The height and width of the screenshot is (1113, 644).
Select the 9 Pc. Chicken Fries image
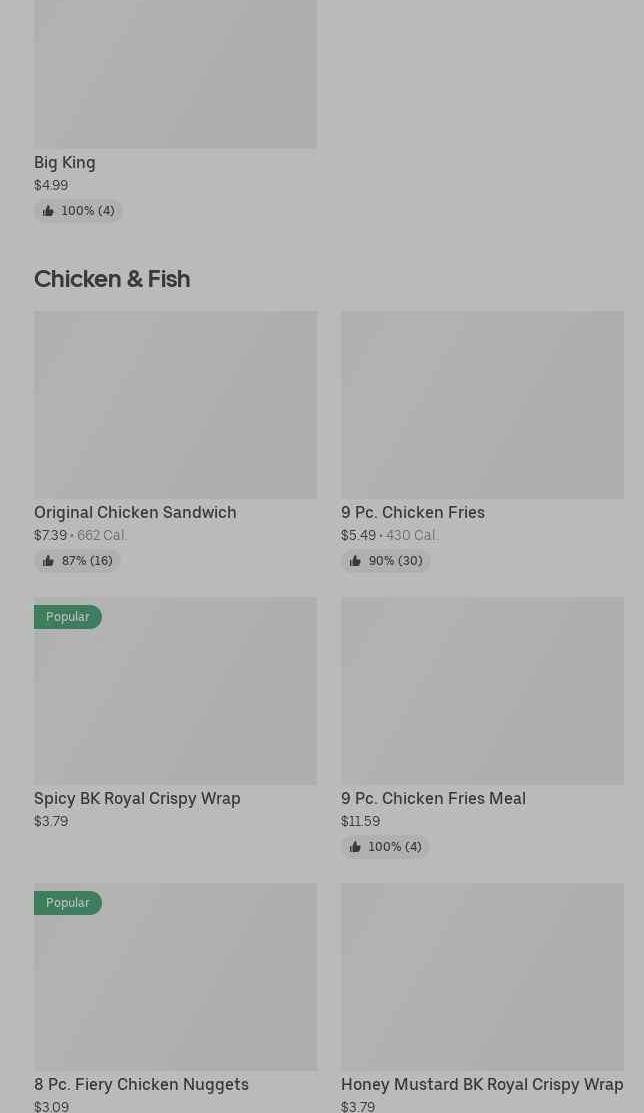pyautogui.click(x=482, y=404)
